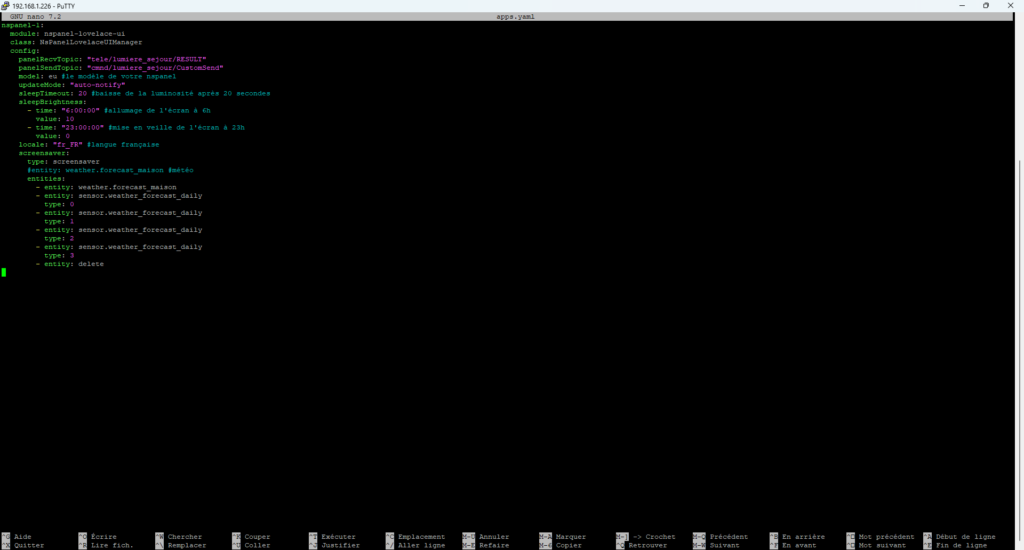Click the sleepTimeout comment about luminosité
Viewport: 1024px width, 550px height.
click(180, 93)
